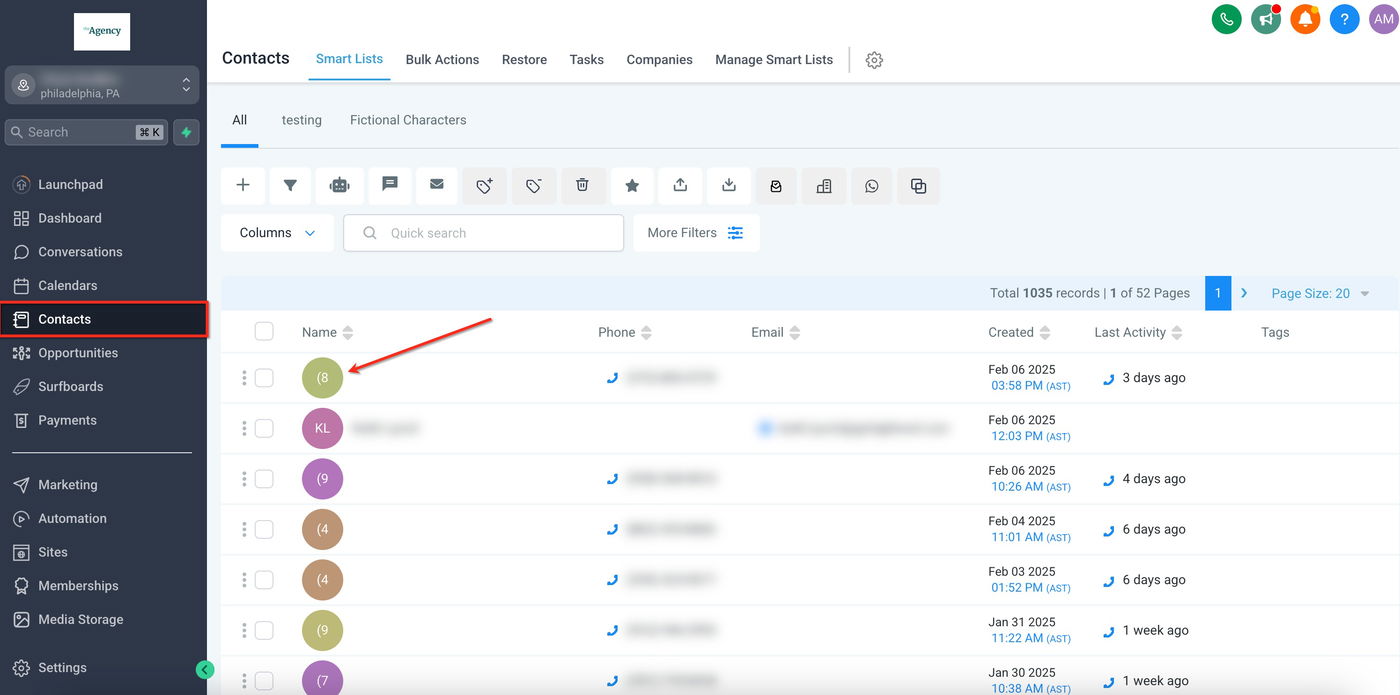Click the add tag icon with plus
This screenshot has height=695, width=1400.
485,185
